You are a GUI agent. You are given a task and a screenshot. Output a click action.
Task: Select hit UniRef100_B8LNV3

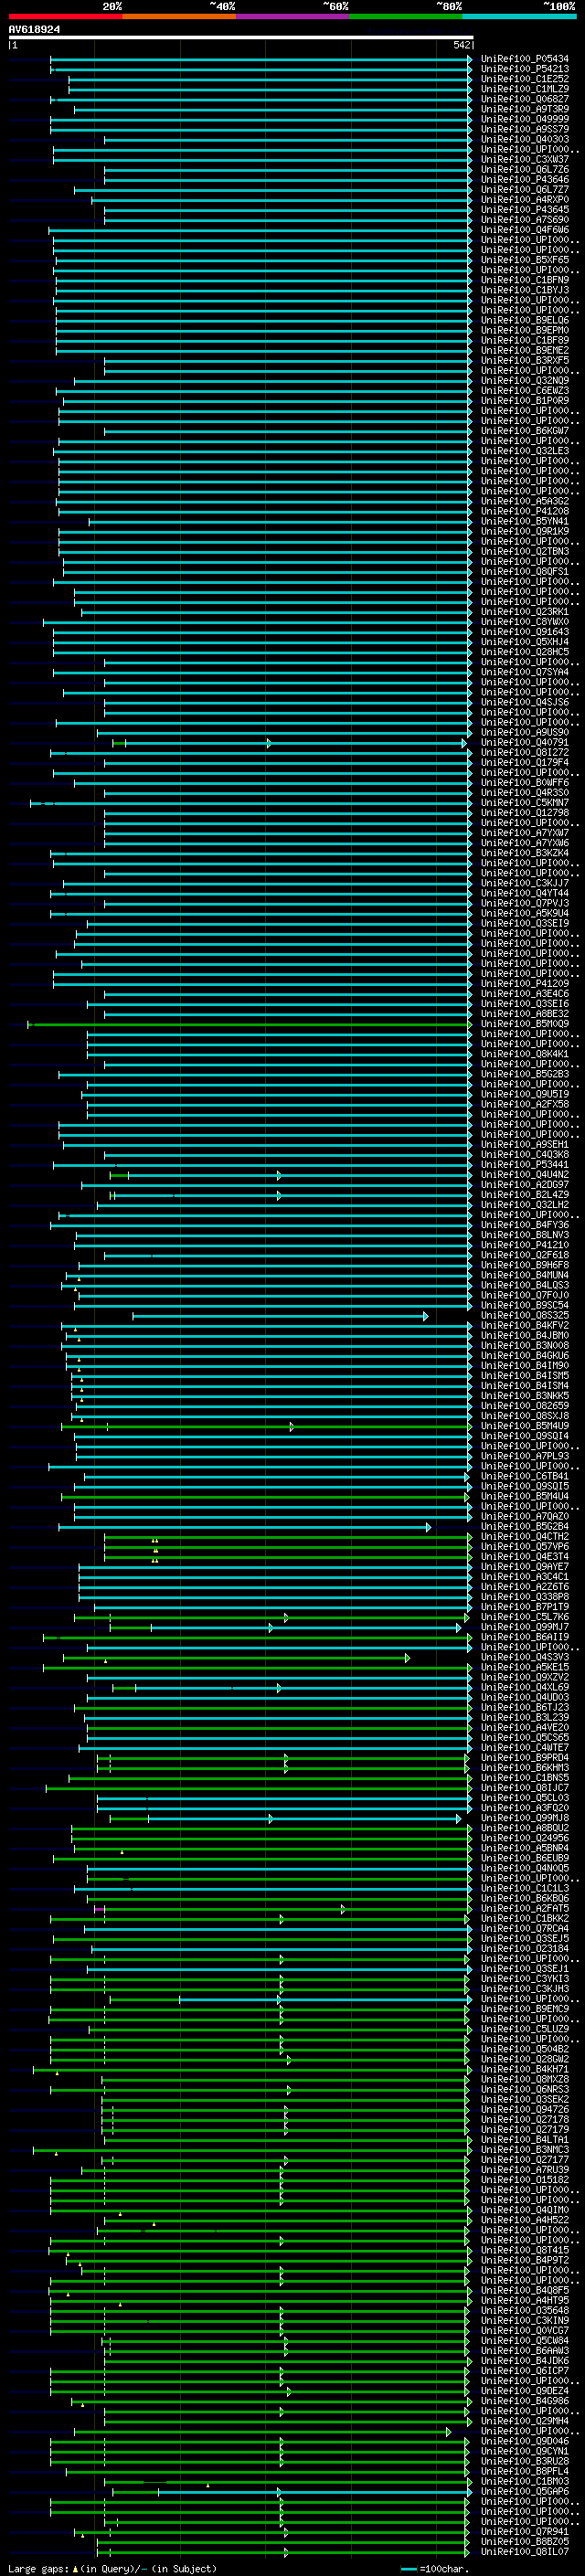point(525,1234)
